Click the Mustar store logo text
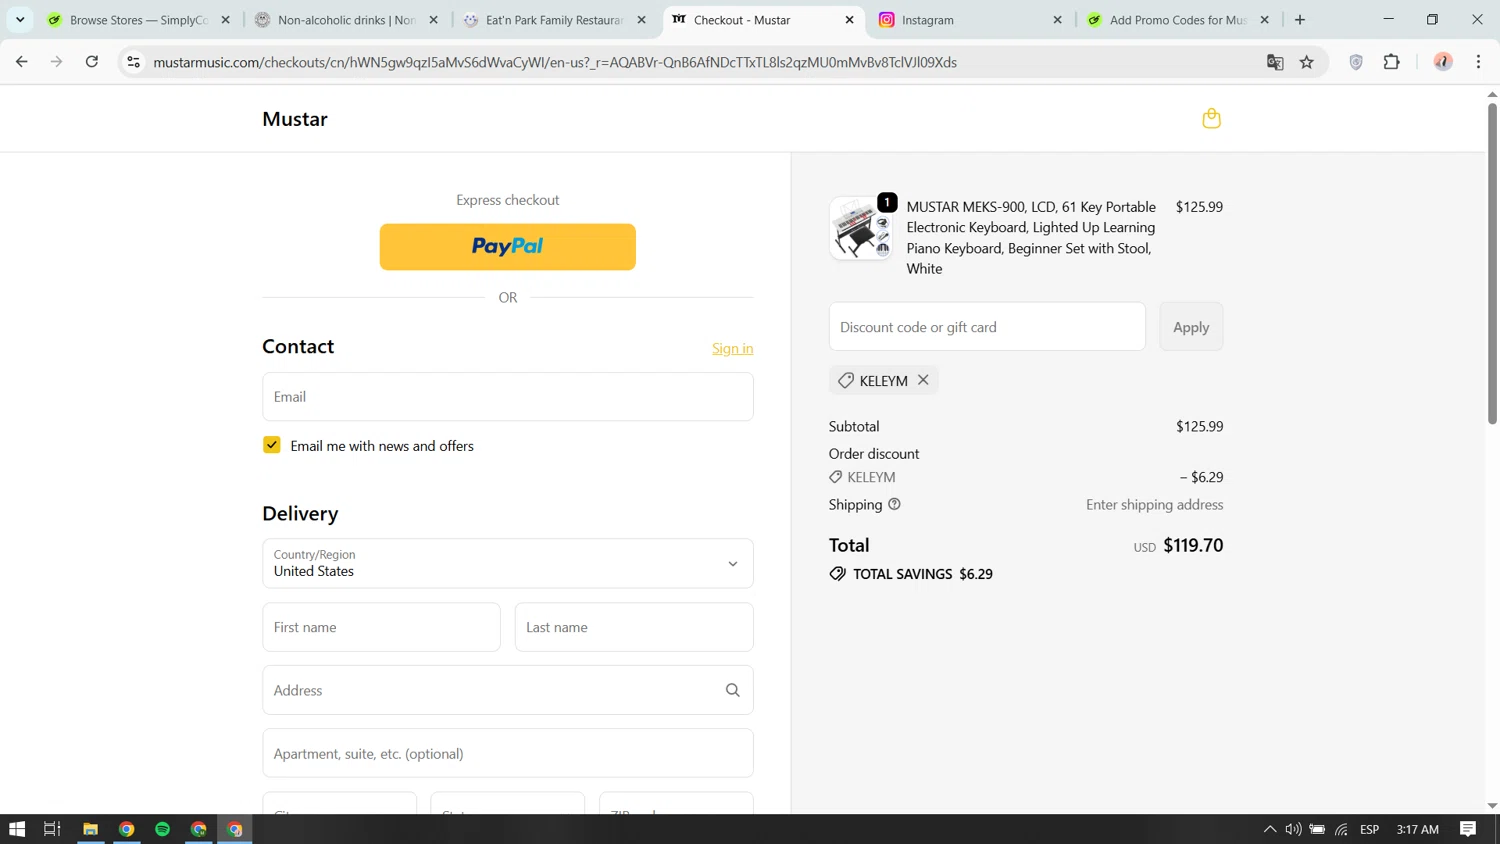This screenshot has width=1500, height=844. click(x=295, y=119)
